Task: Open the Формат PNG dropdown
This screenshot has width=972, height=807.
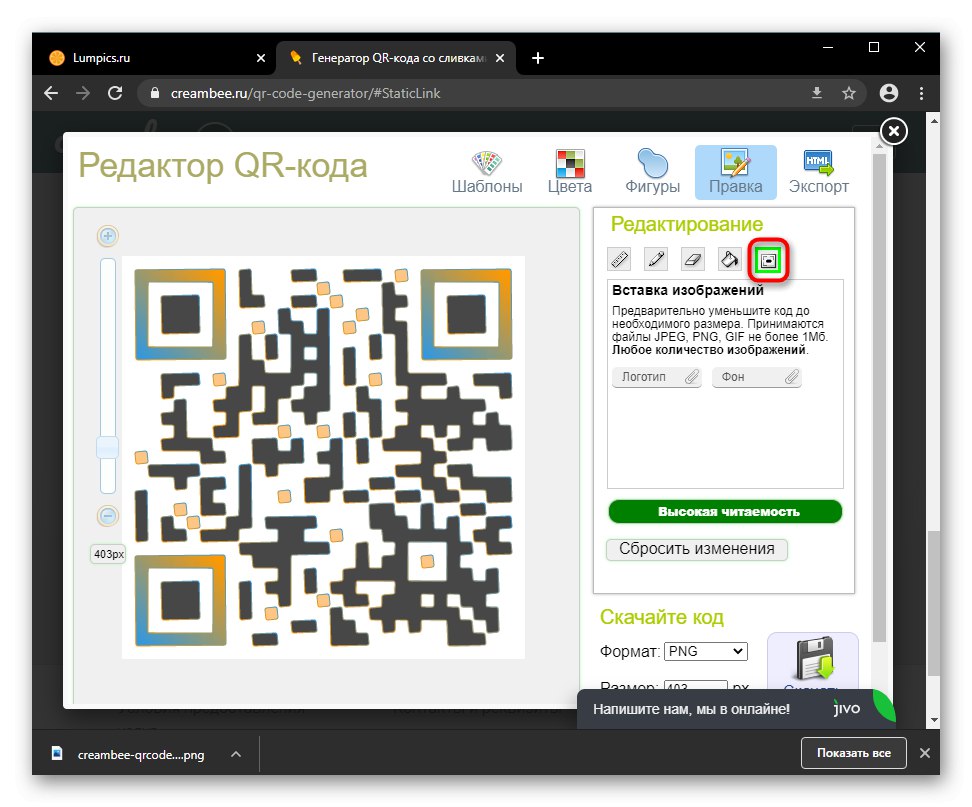Action: point(705,651)
